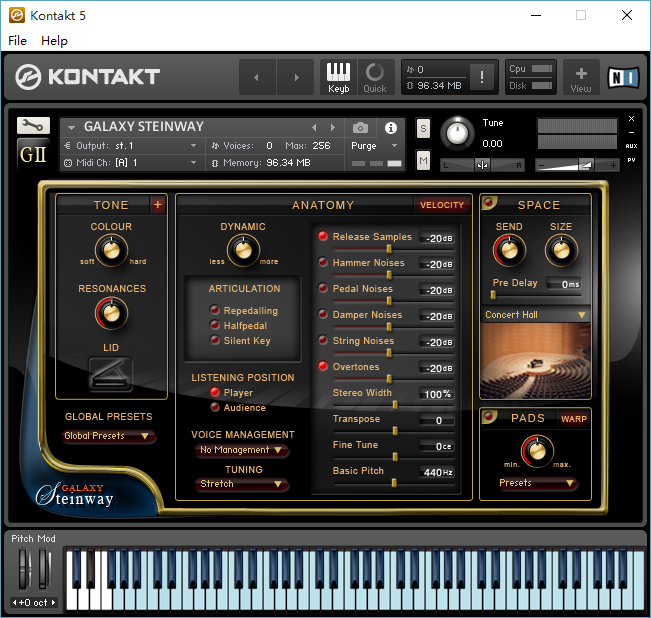Screen dimensions: 651x618
Task: Open the Help menu
Action: point(54,41)
